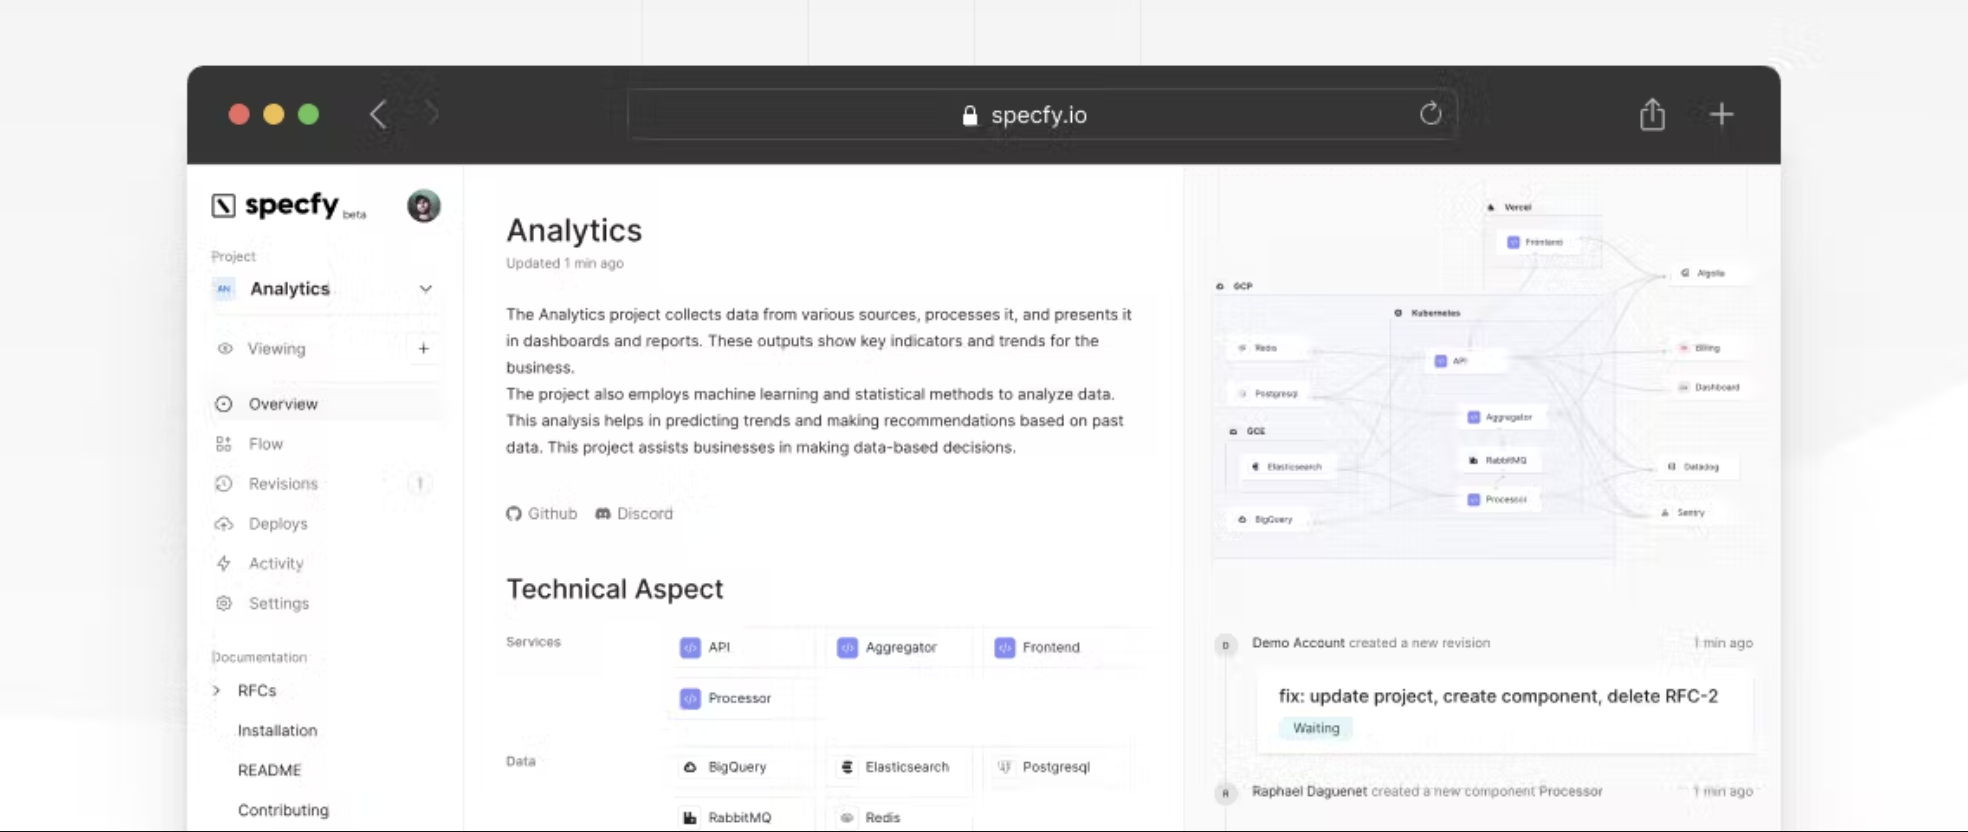Open the Overview section
Image resolution: width=1968 pixels, height=832 pixels.
click(326, 404)
